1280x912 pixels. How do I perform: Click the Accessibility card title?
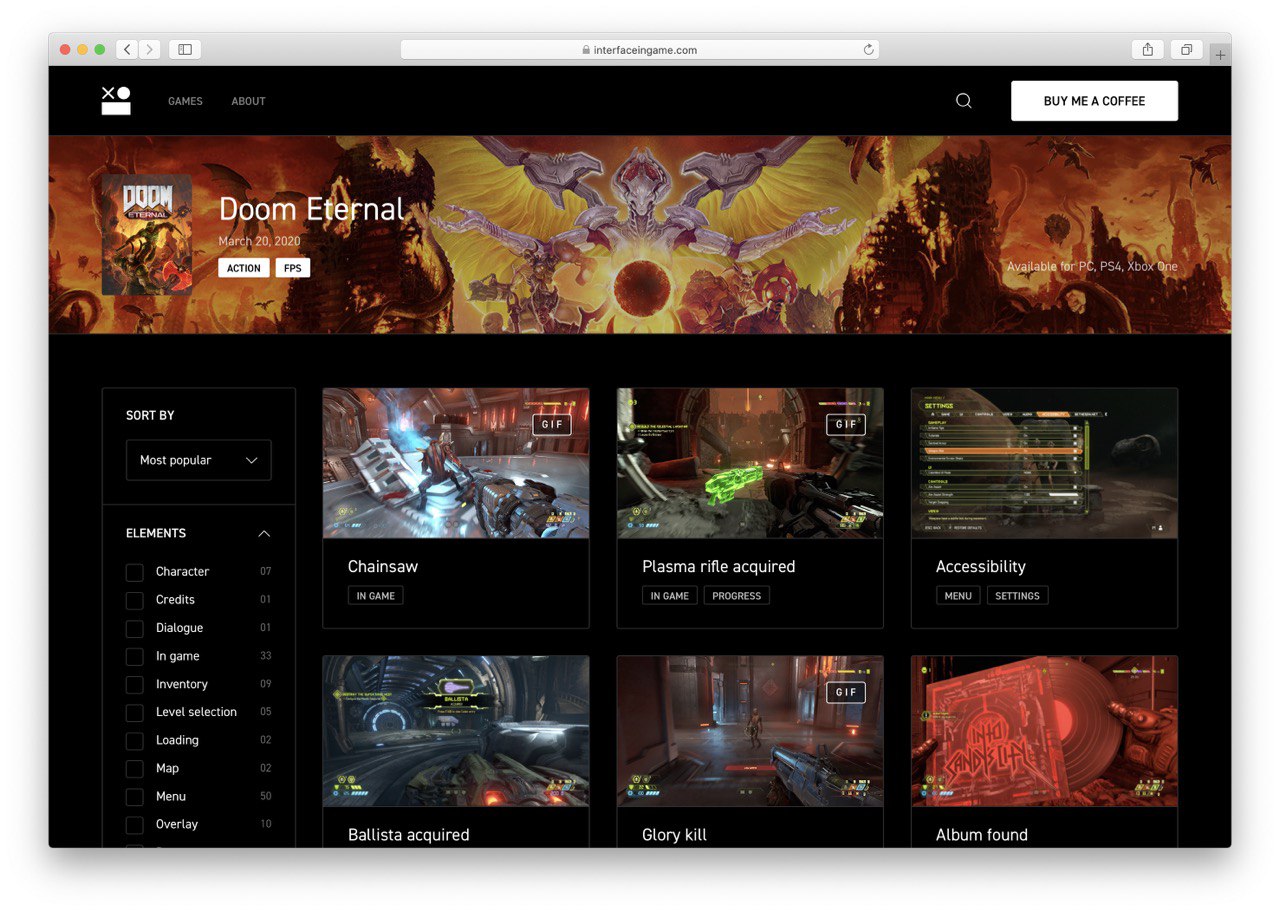tap(981, 566)
